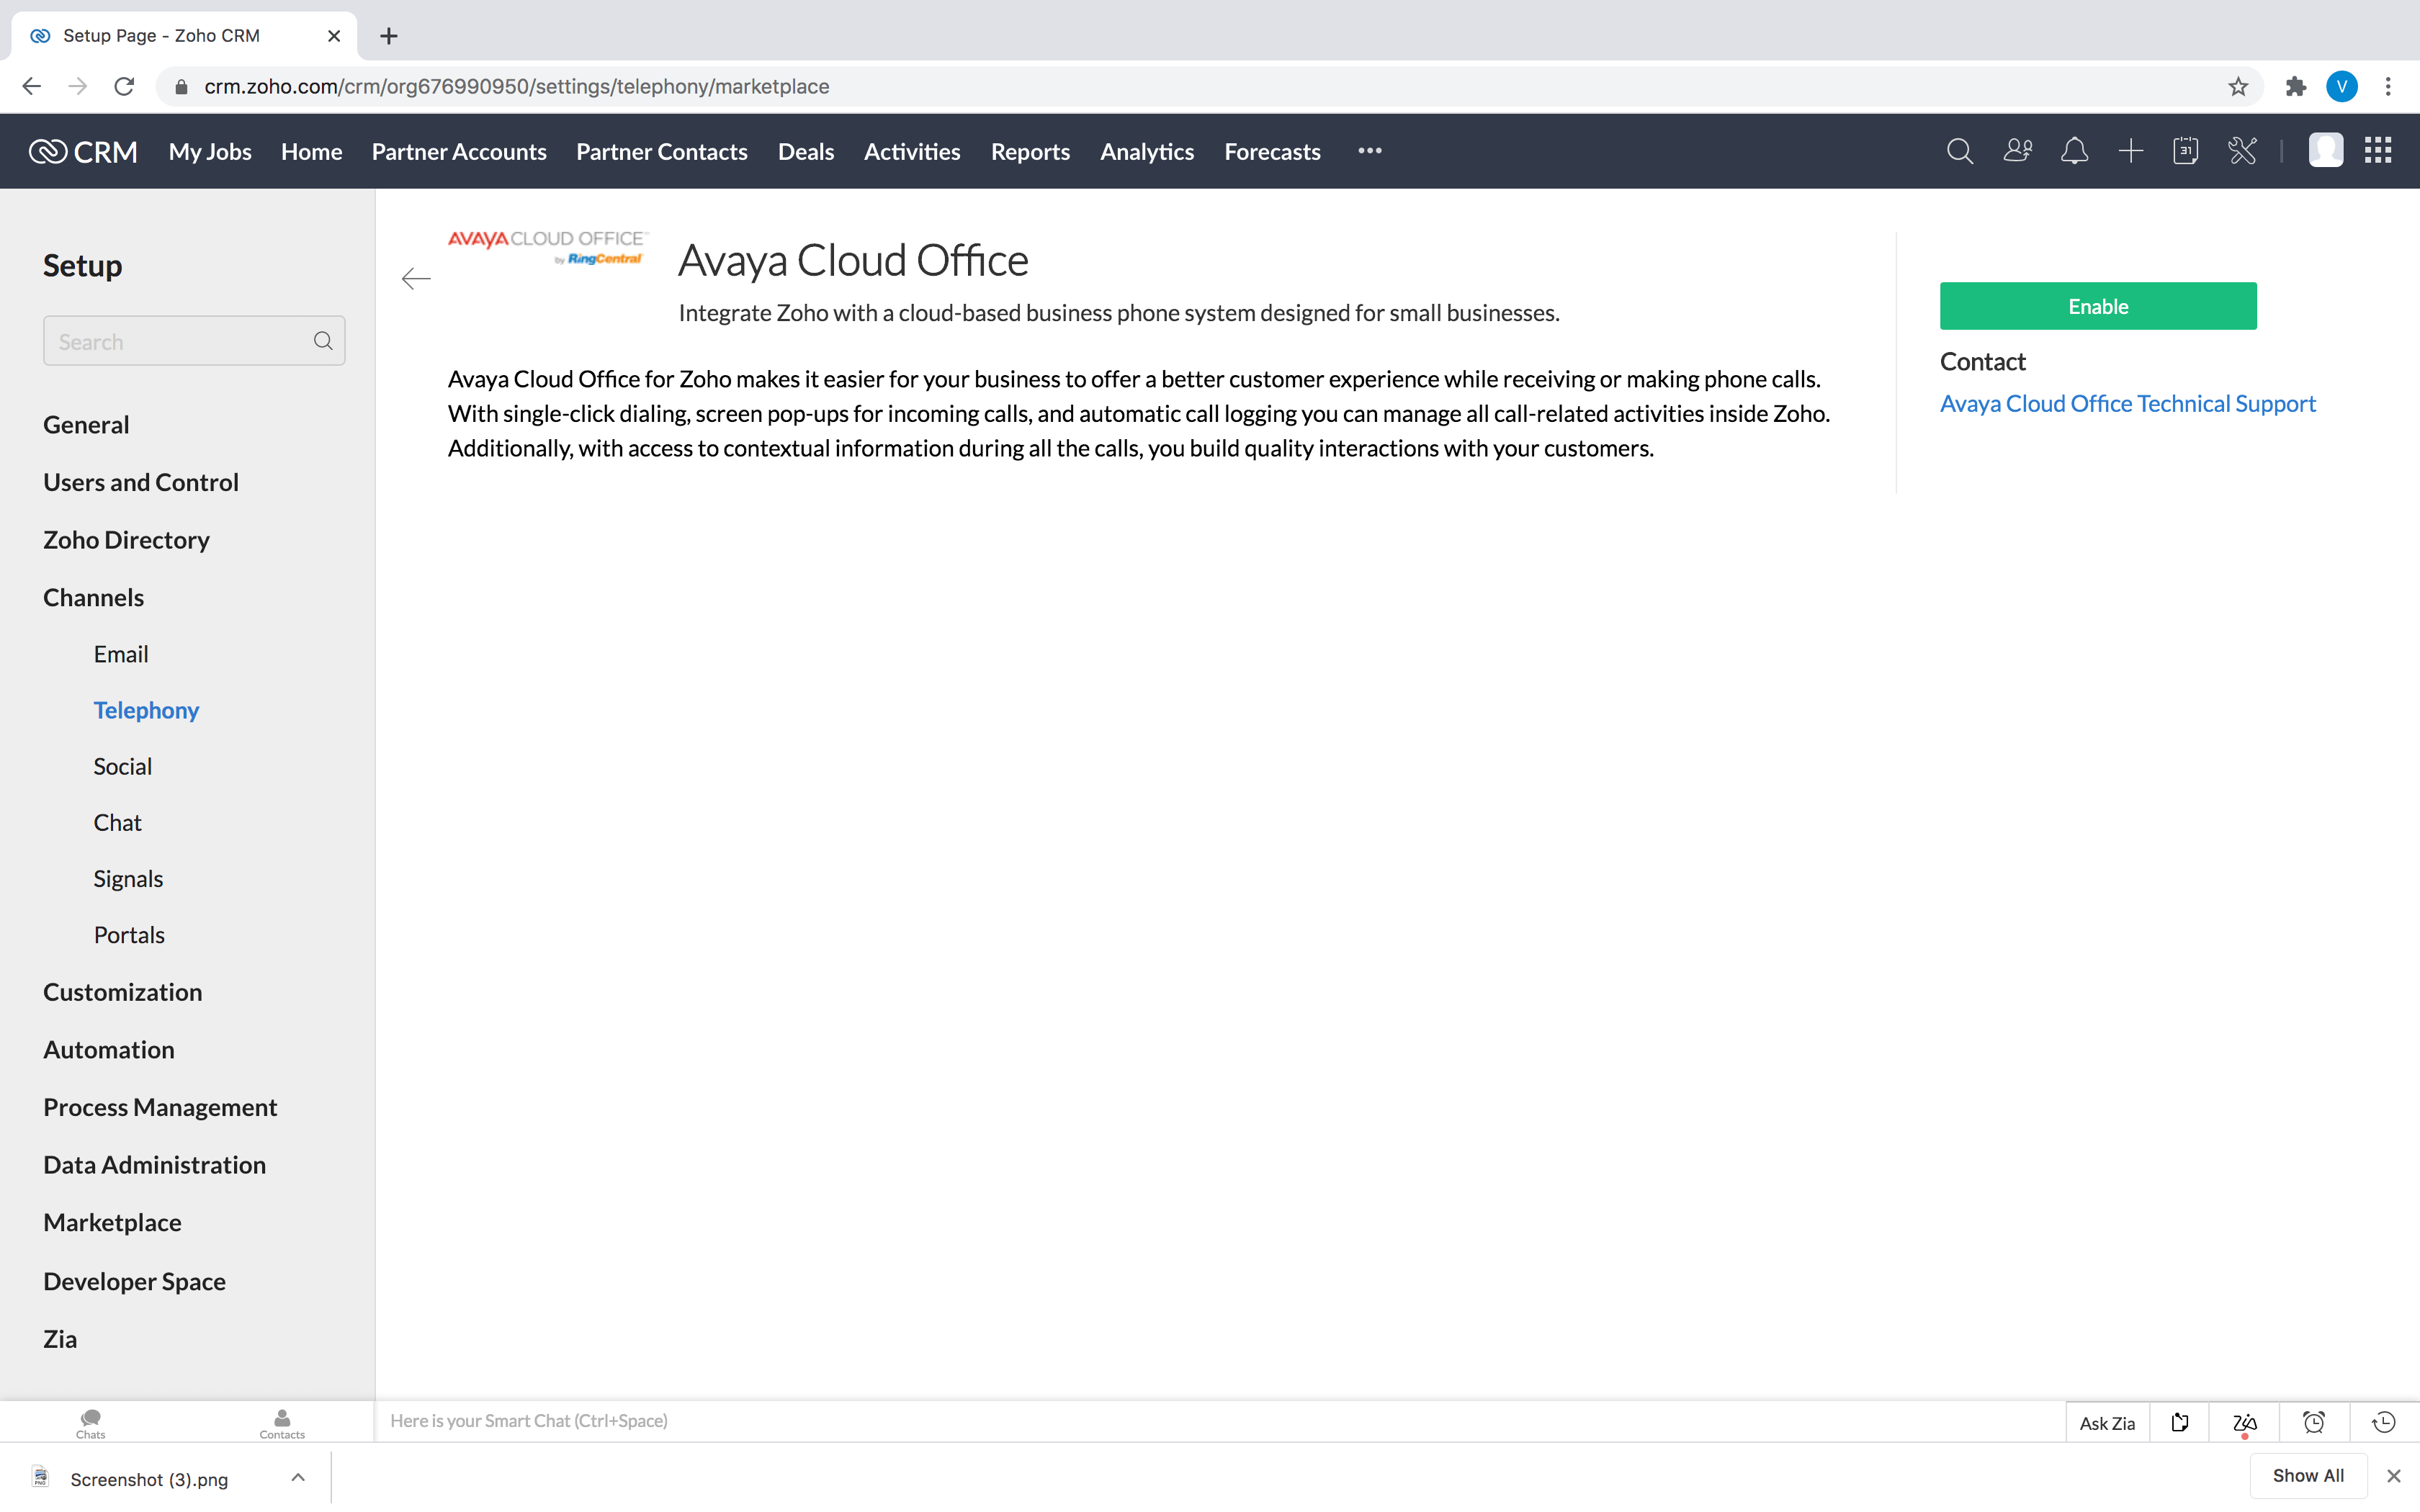Open the Chats icon in bottom bar
This screenshot has width=2420, height=1512.
click(x=90, y=1423)
